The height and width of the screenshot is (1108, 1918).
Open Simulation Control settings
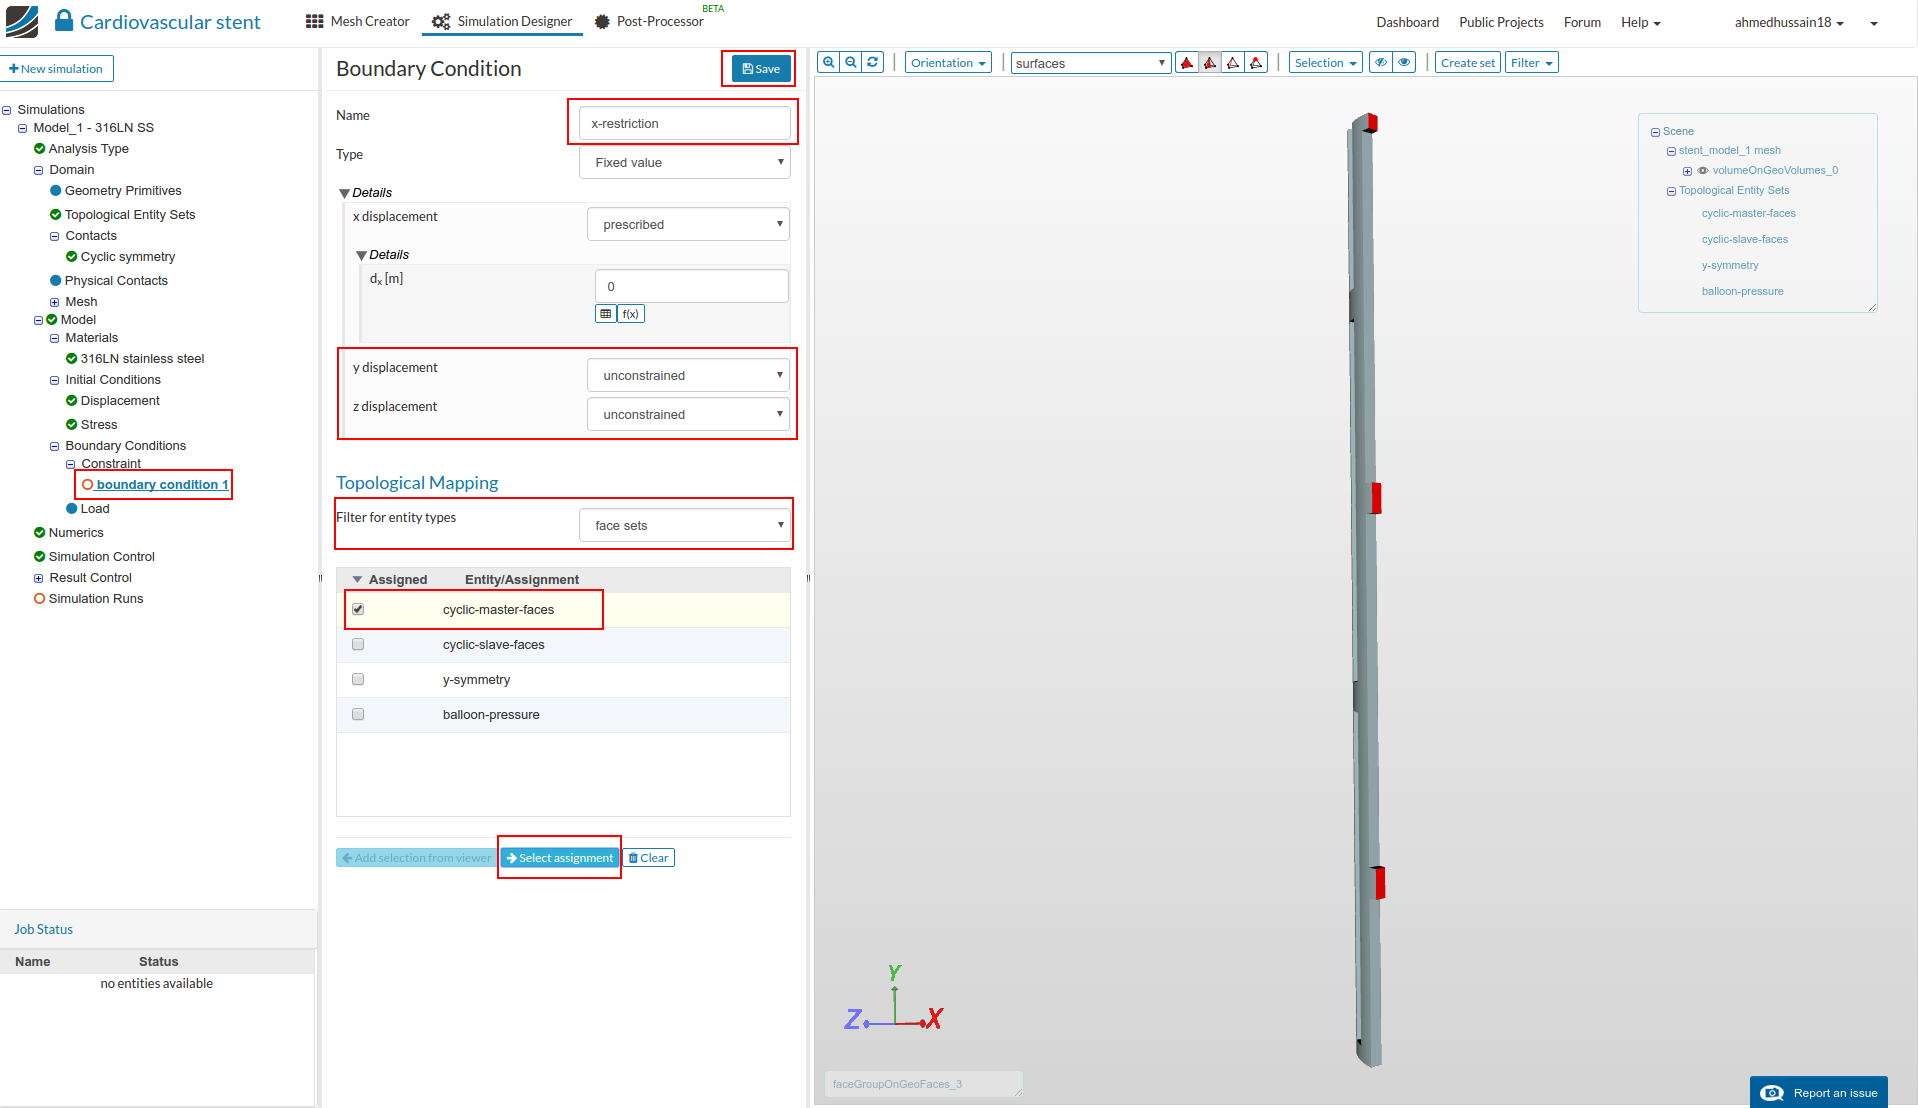tap(94, 557)
